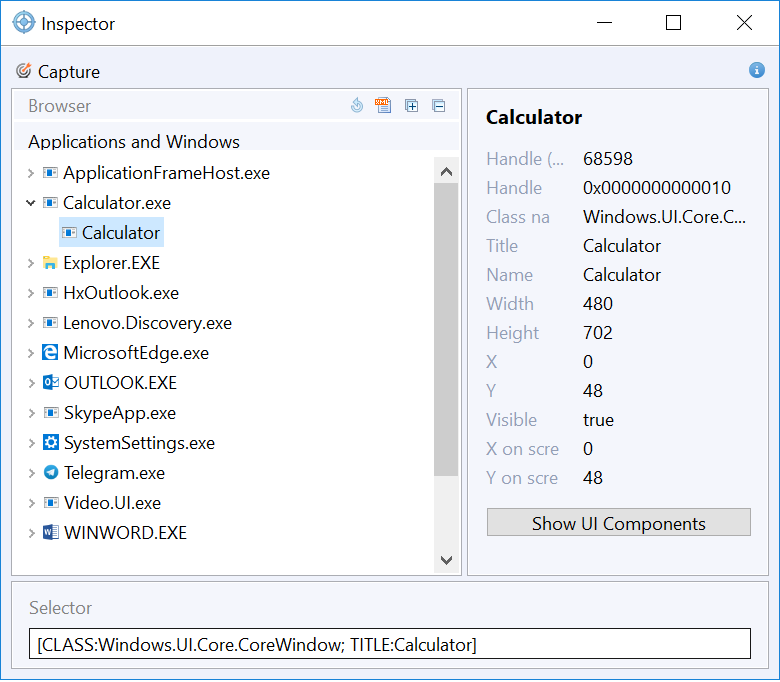Click the ApplicationFrameHost.exe window icon
Viewport: 780px width, 682px height.
coord(50,173)
